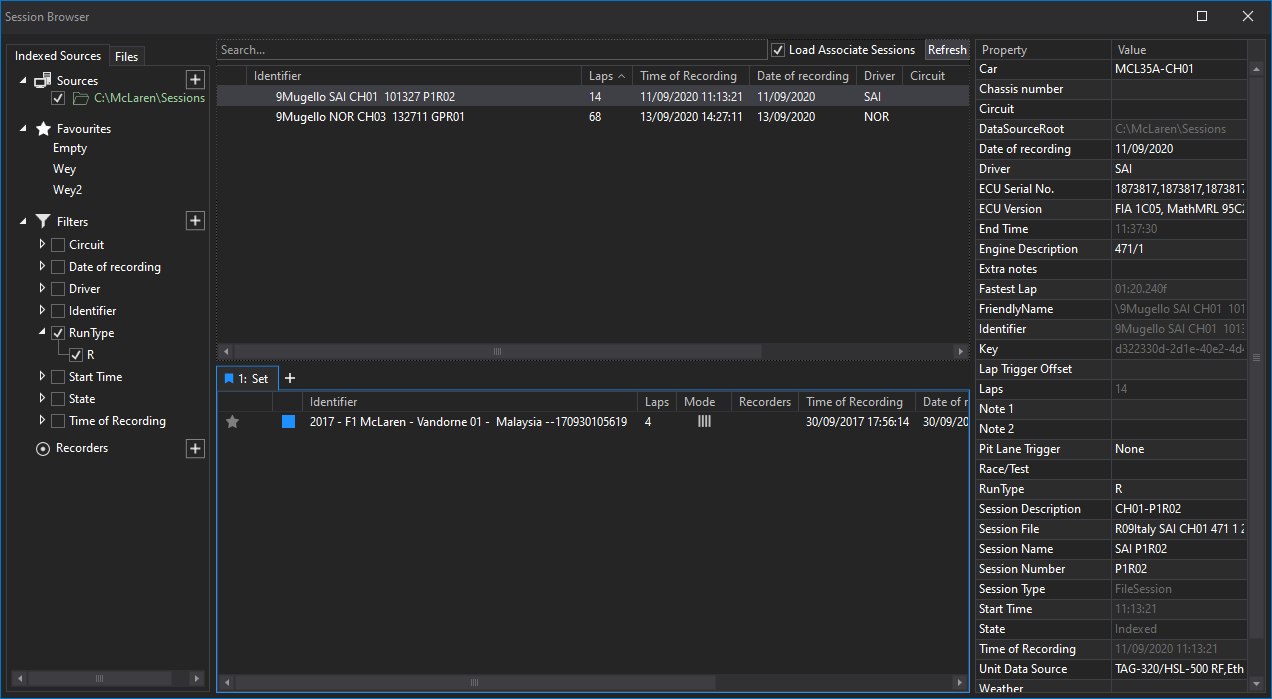Expand the Date of recording filter
Viewport: 1272px width, 699px height.
click(42, 266)
